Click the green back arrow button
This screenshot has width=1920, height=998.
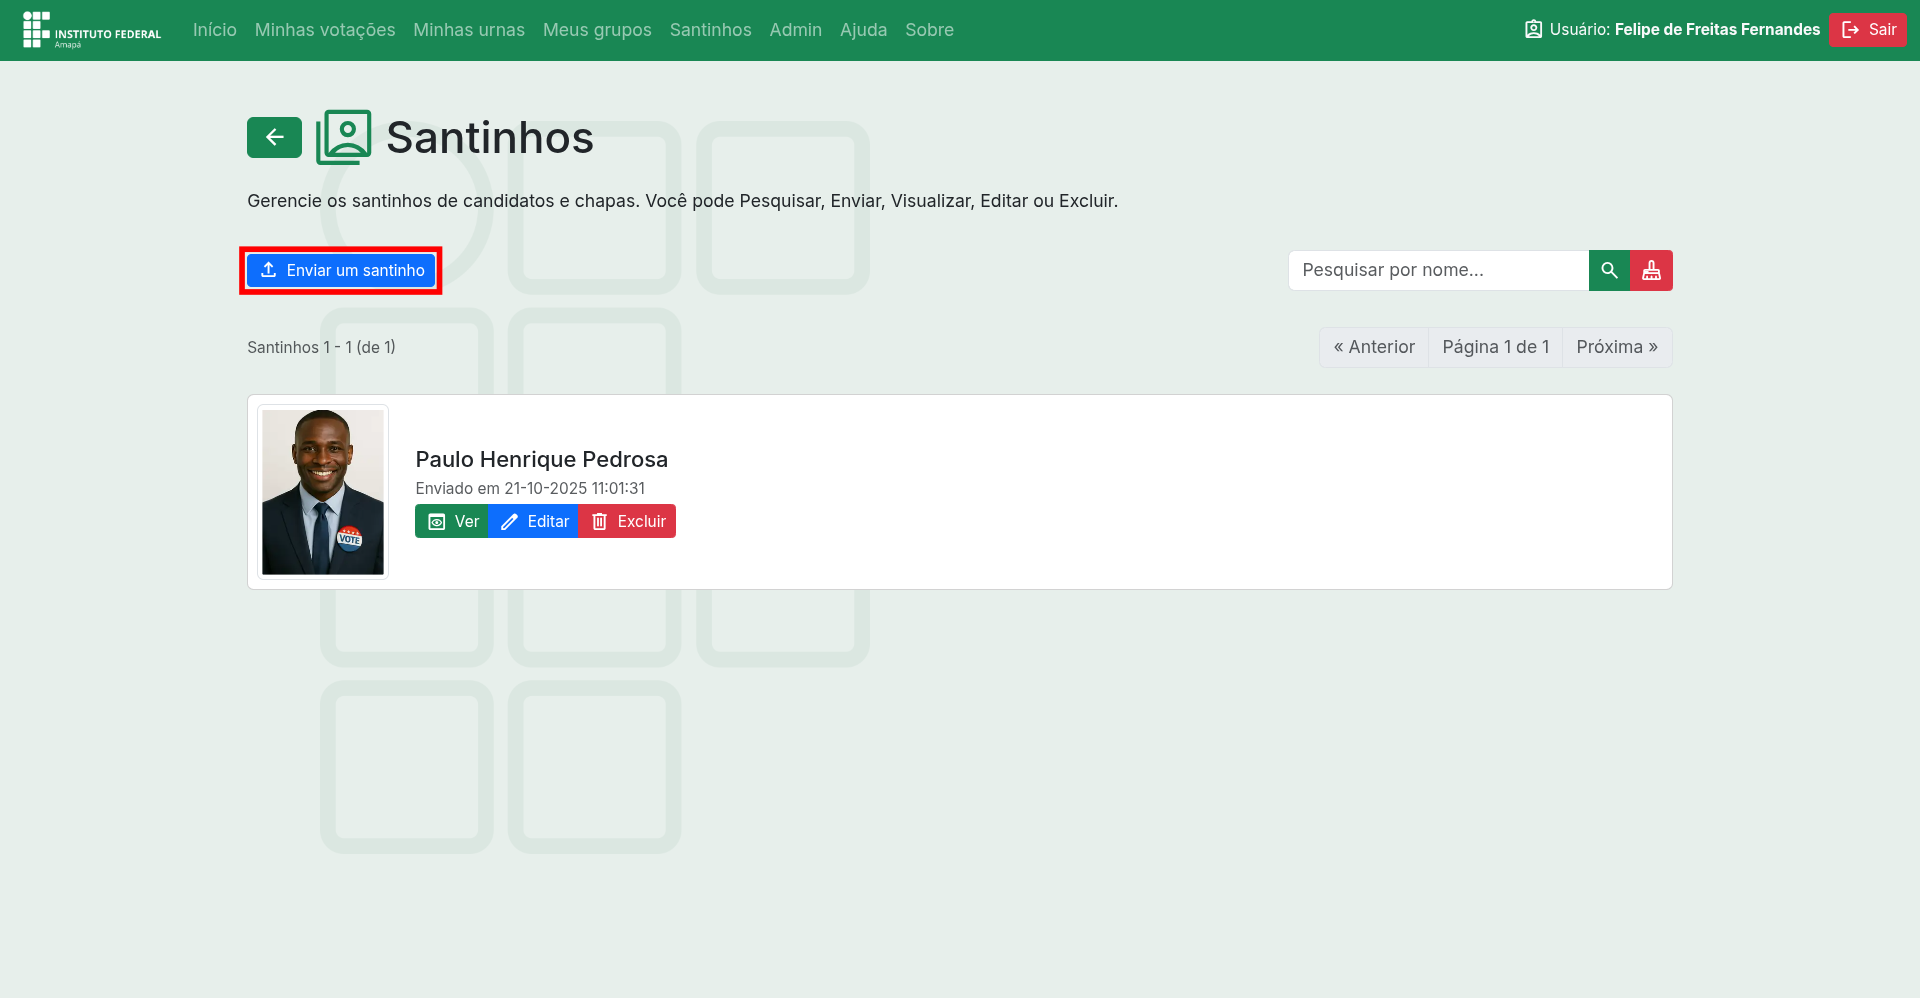coord(274,138)
